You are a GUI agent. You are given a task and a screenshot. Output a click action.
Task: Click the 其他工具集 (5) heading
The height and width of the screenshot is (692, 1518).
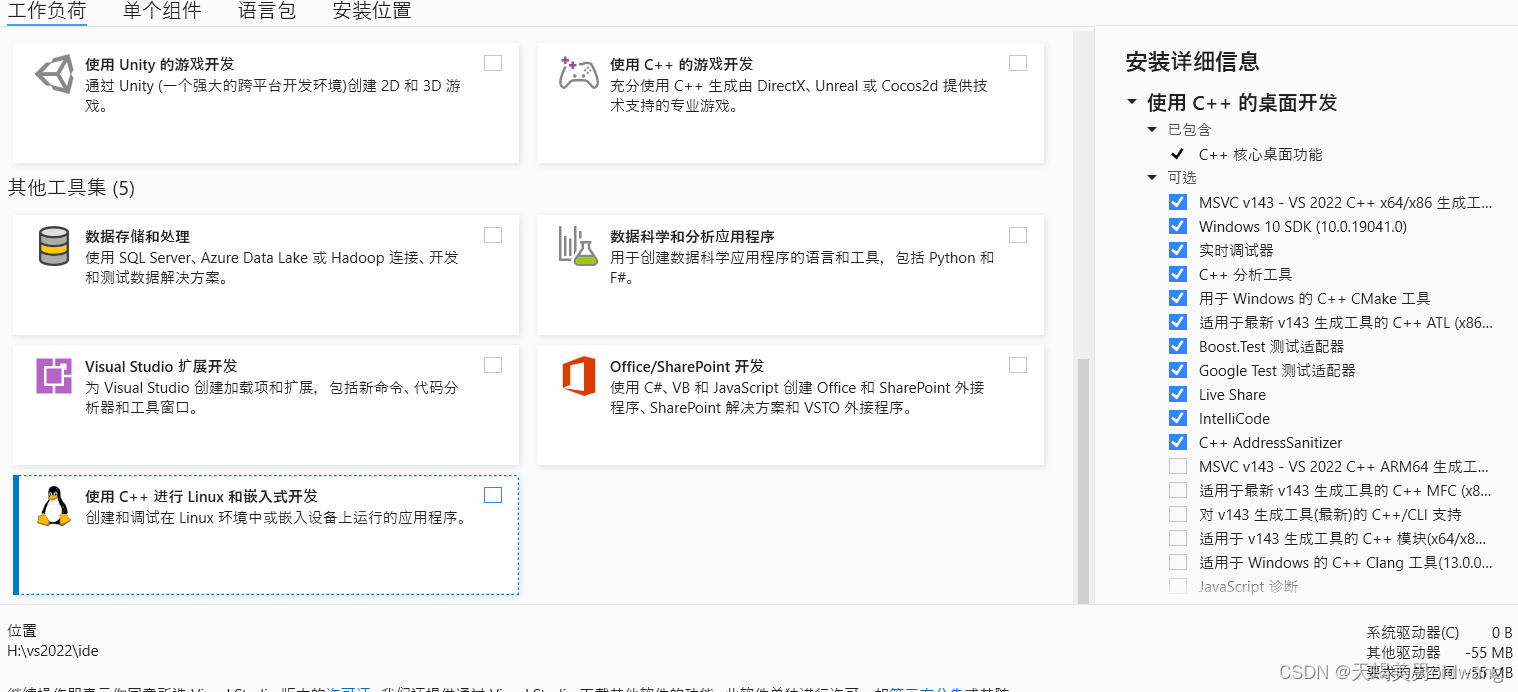click(x=71, y=188)
